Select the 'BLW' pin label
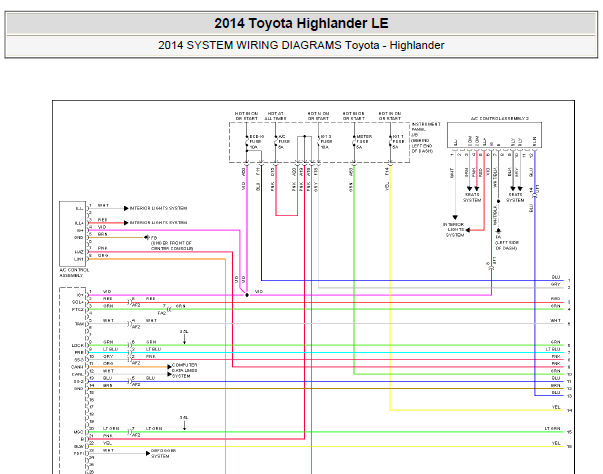 click(x=79, y=447)
